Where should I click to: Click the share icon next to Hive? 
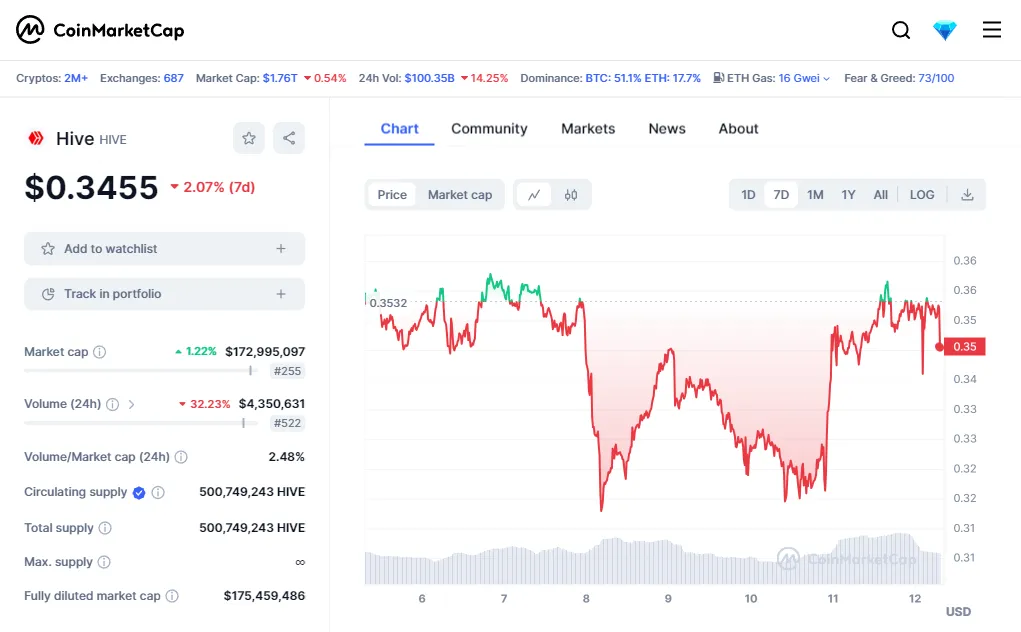(x=289, y=138)
